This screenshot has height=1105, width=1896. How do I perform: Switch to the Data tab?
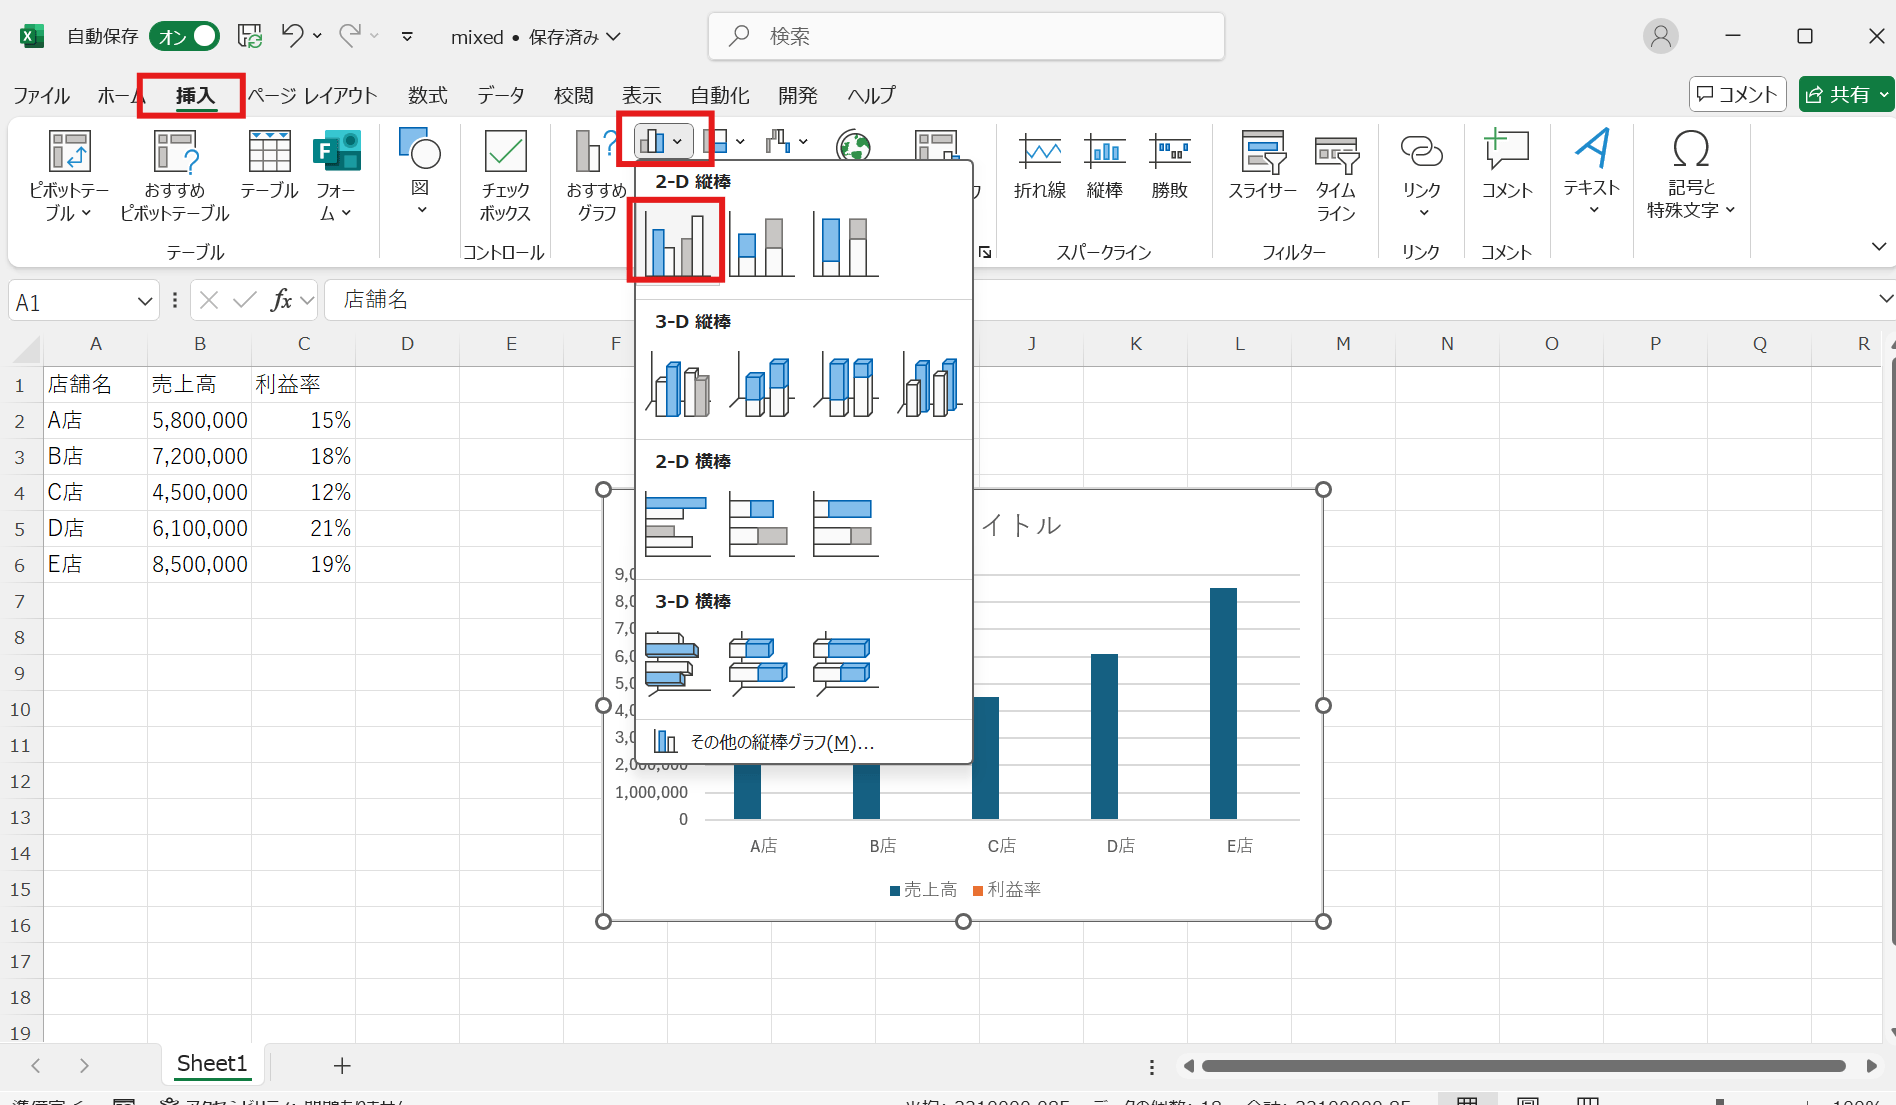point(500,96)
